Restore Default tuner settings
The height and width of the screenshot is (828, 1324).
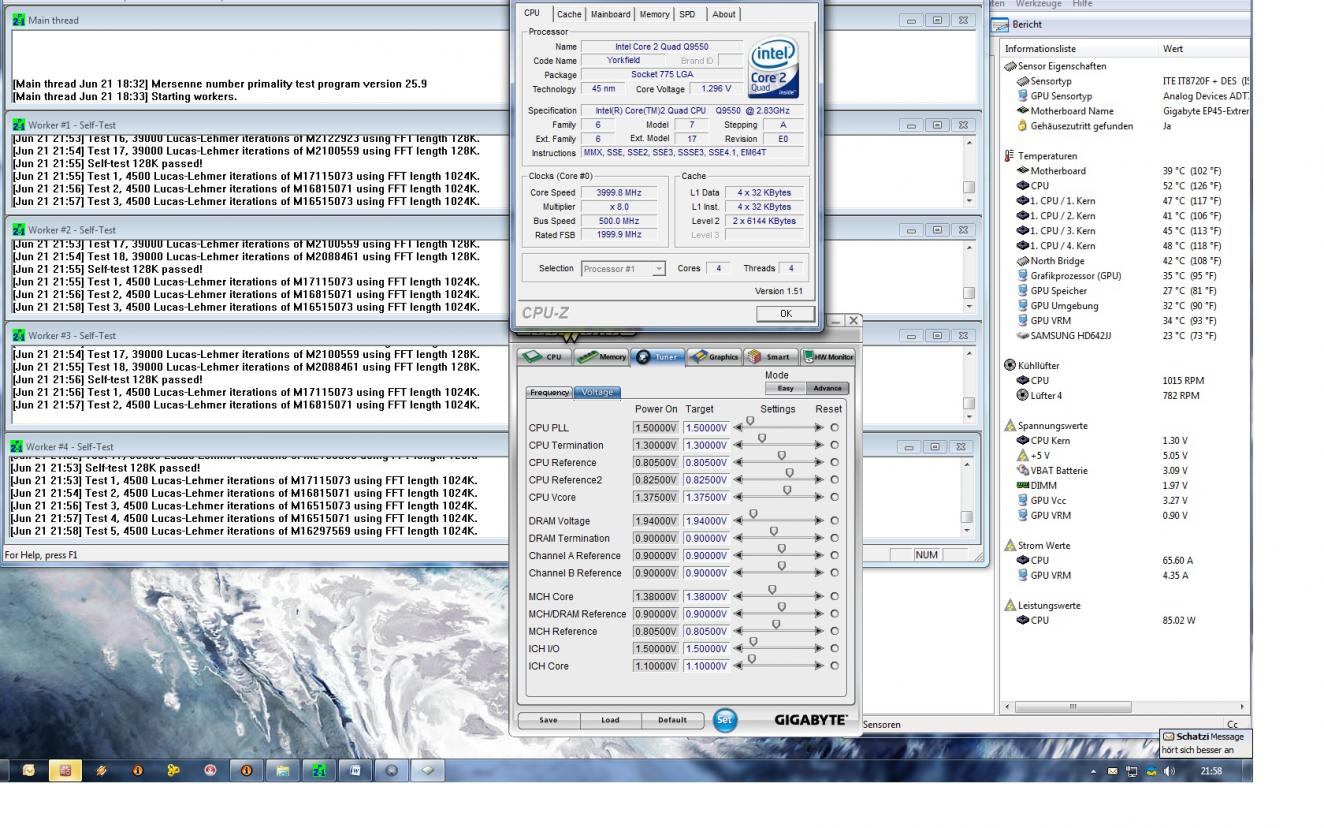click(x=672, y=719)
